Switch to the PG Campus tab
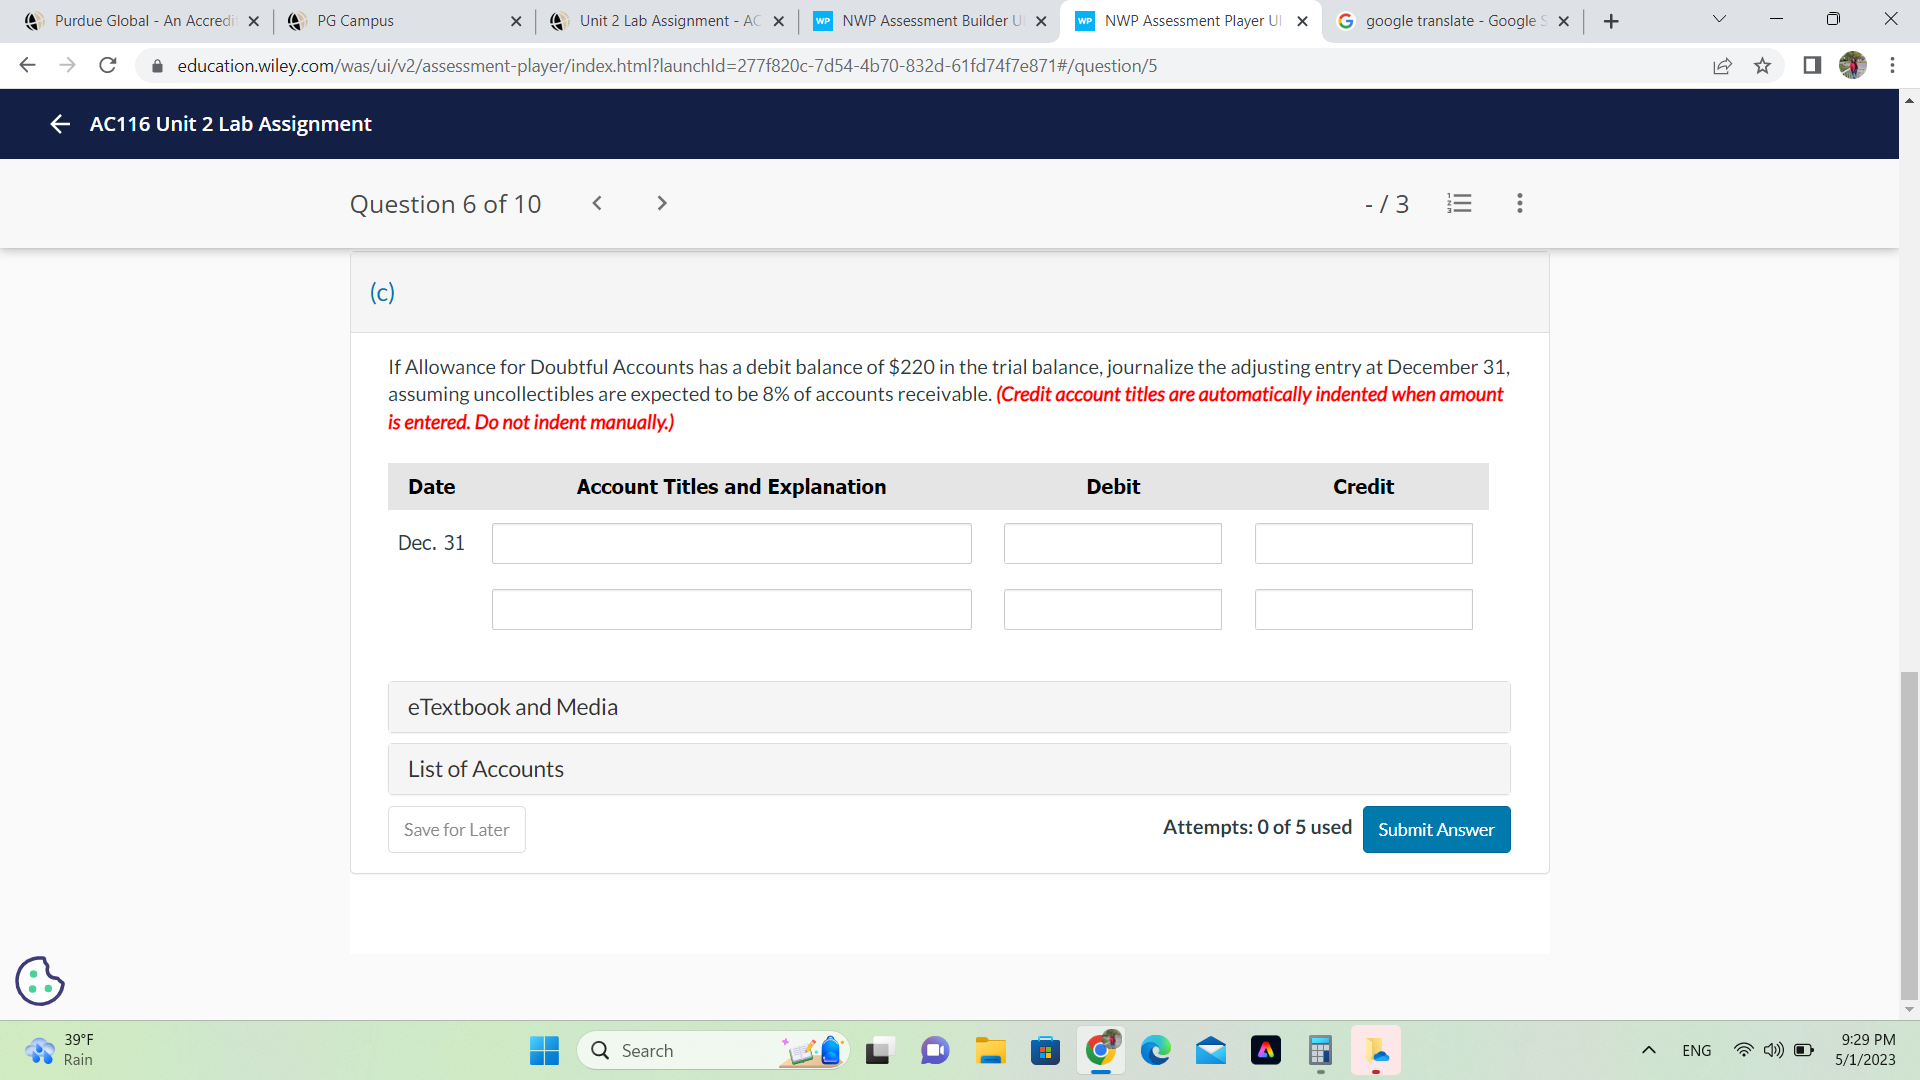The height and width of the screenshot is (1080, 1920). point(400,21)
